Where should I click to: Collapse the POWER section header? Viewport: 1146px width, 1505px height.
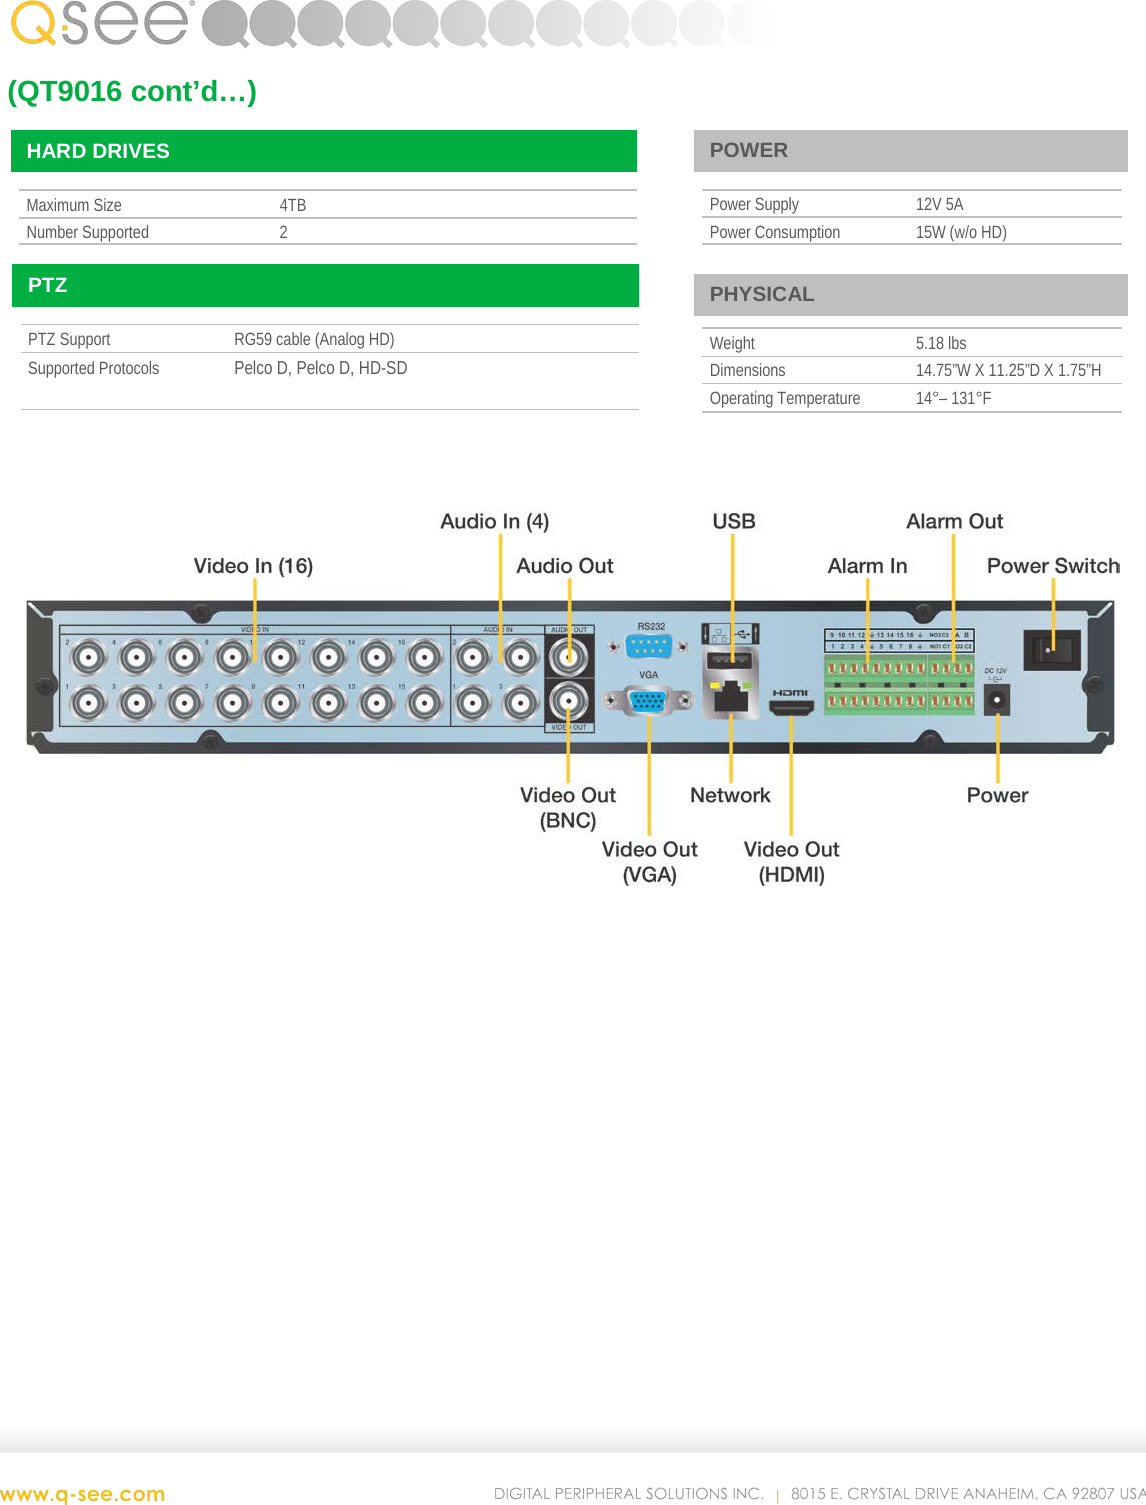tap(908, 150)
